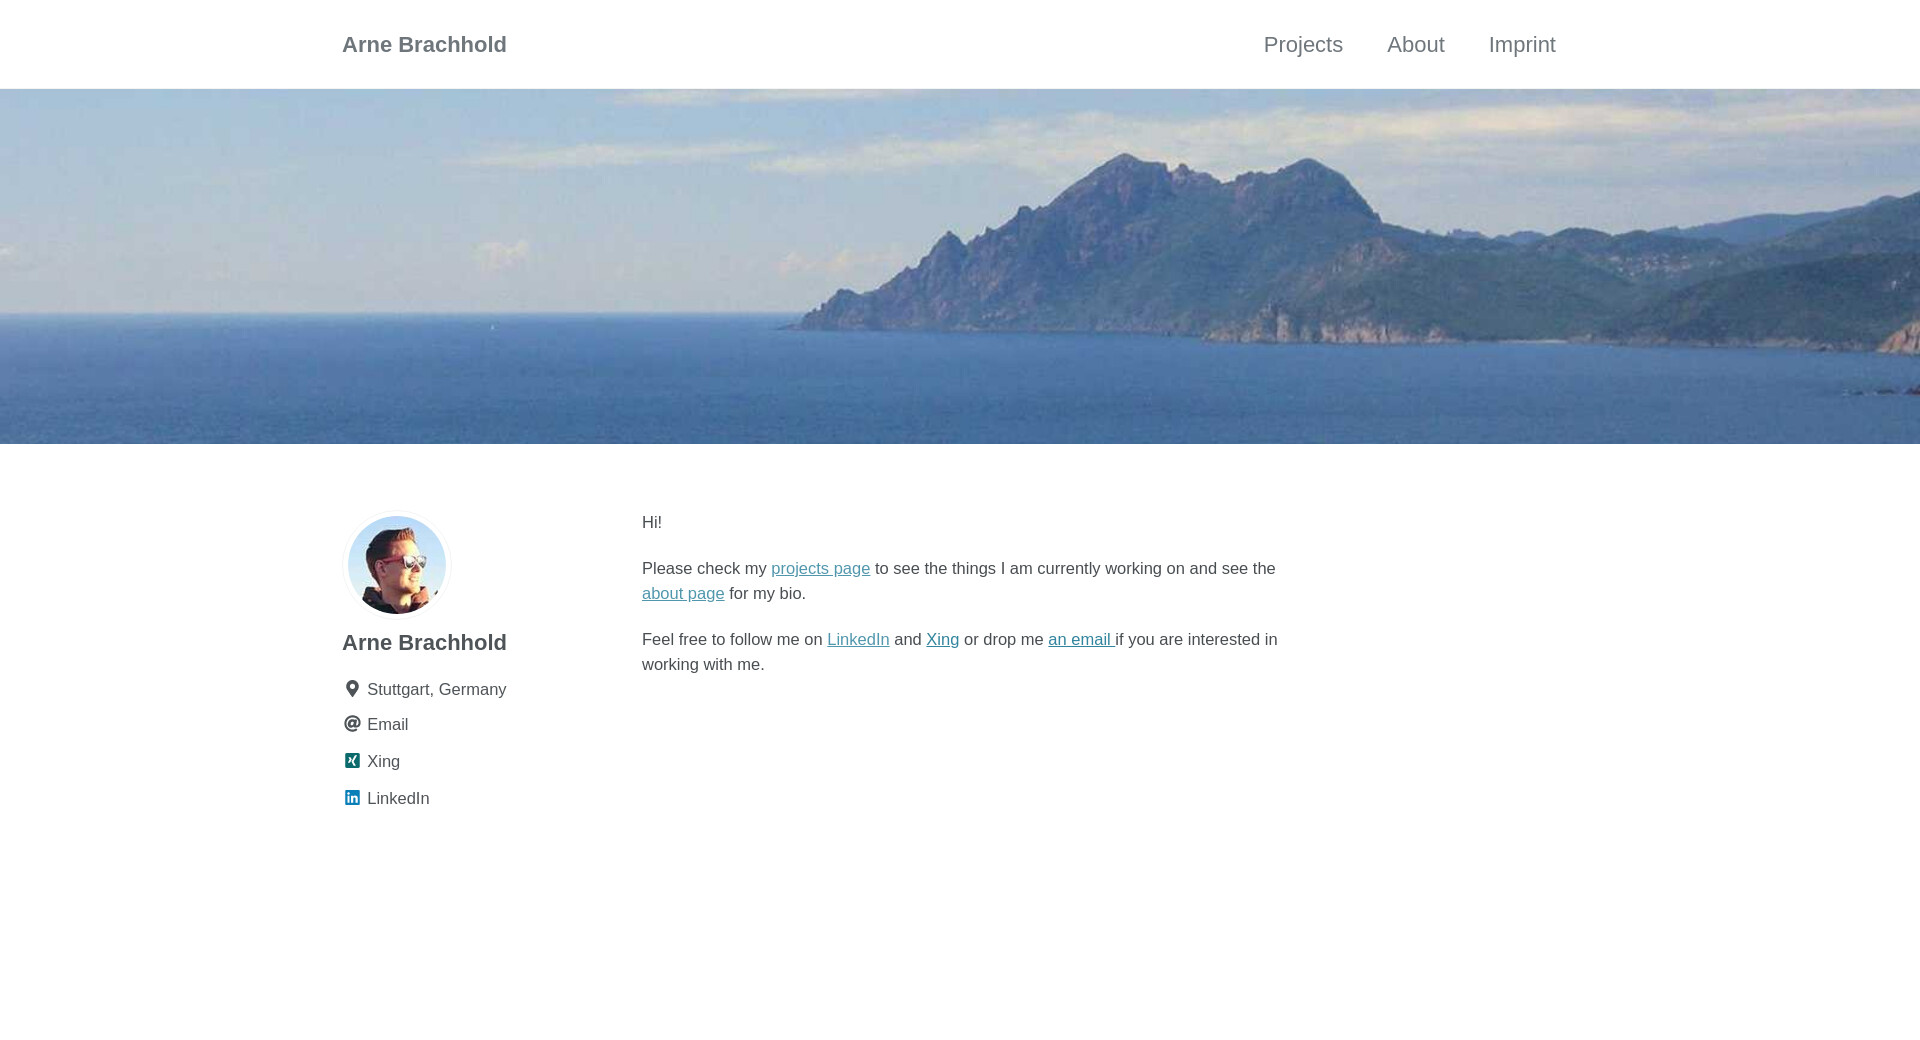
Task: Go to the About navigation item
Action: [1415, 45]
